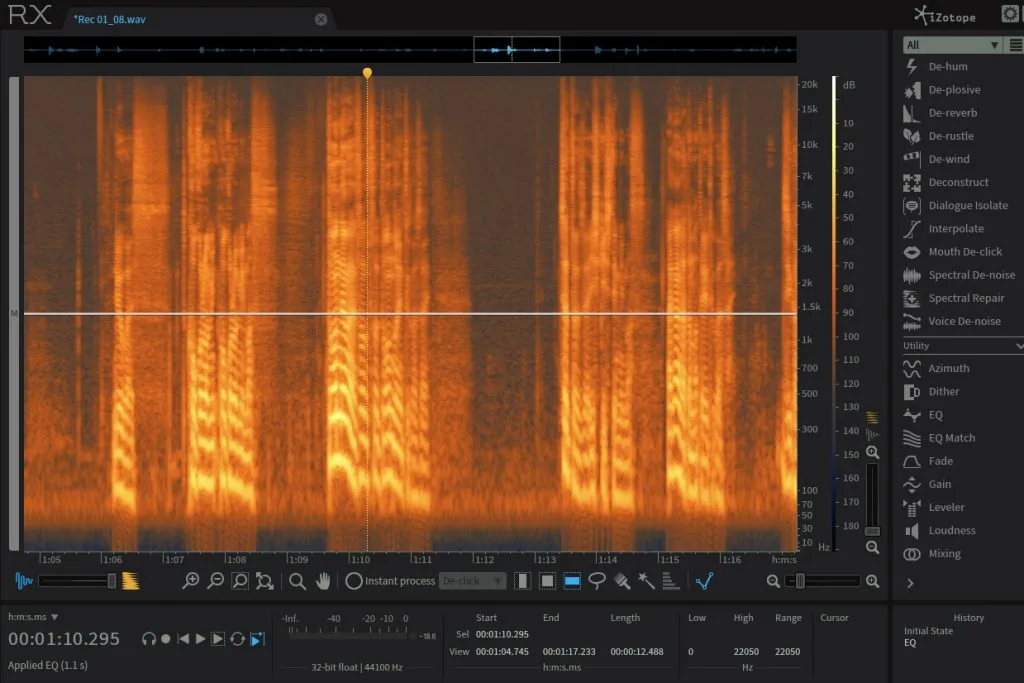This screenshot has width=1024, height=683.
Task: Select the brush selection tool
Action: point(622,580)
